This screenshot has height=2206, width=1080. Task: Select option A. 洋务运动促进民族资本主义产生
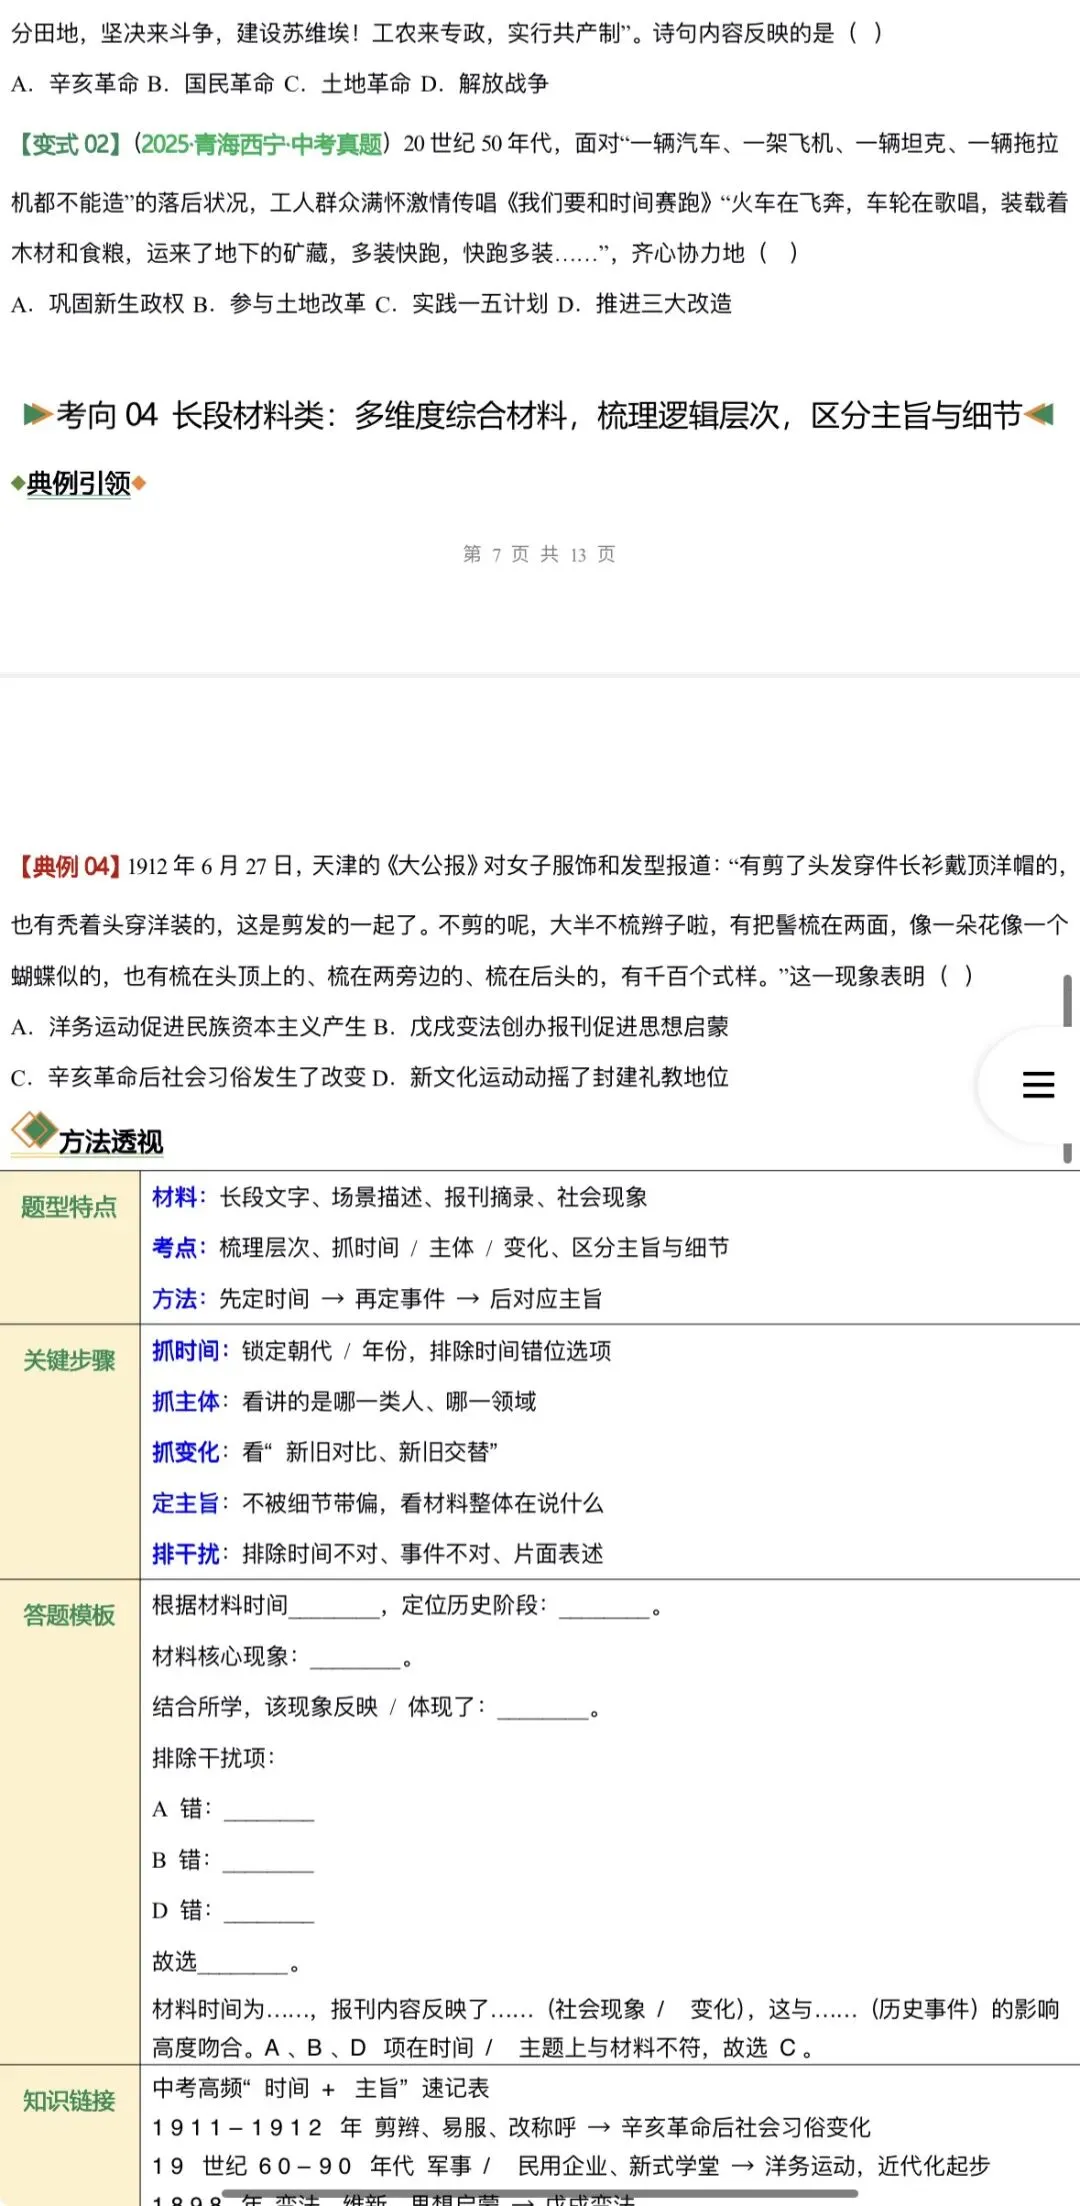pyautogui.click(x=189, y=1026)
